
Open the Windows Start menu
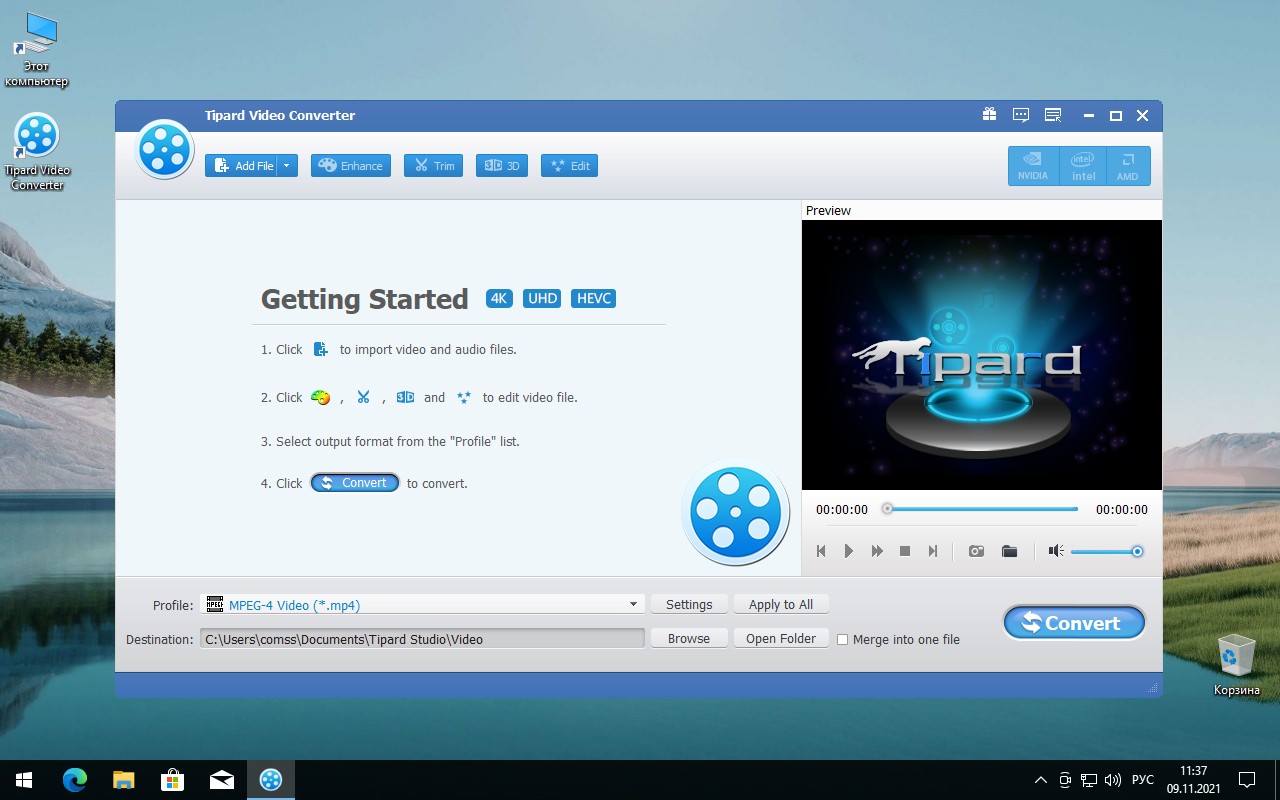24,780
